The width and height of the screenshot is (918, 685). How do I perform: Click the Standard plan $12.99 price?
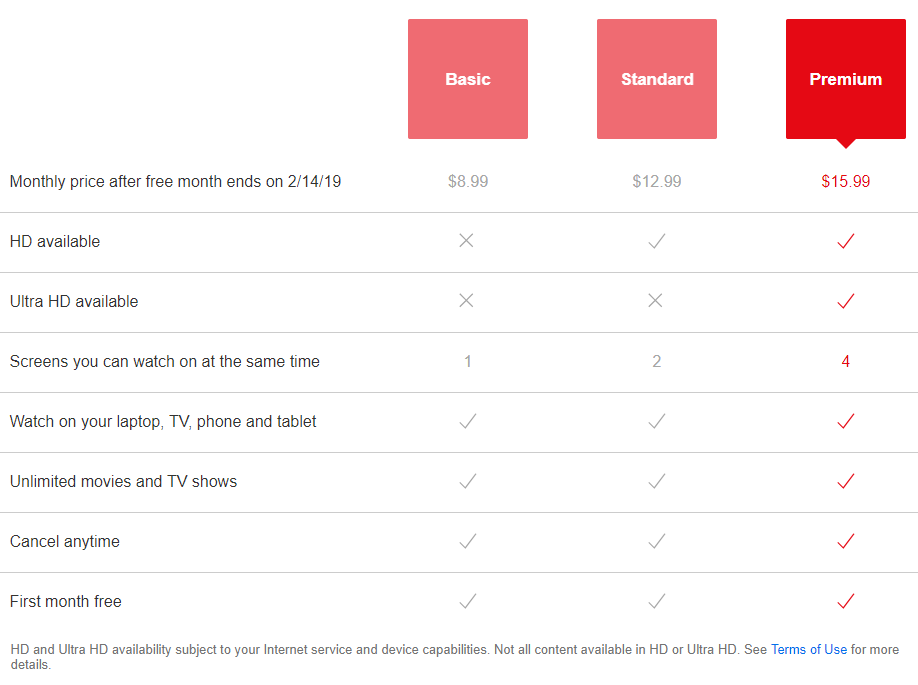(657, 181)
